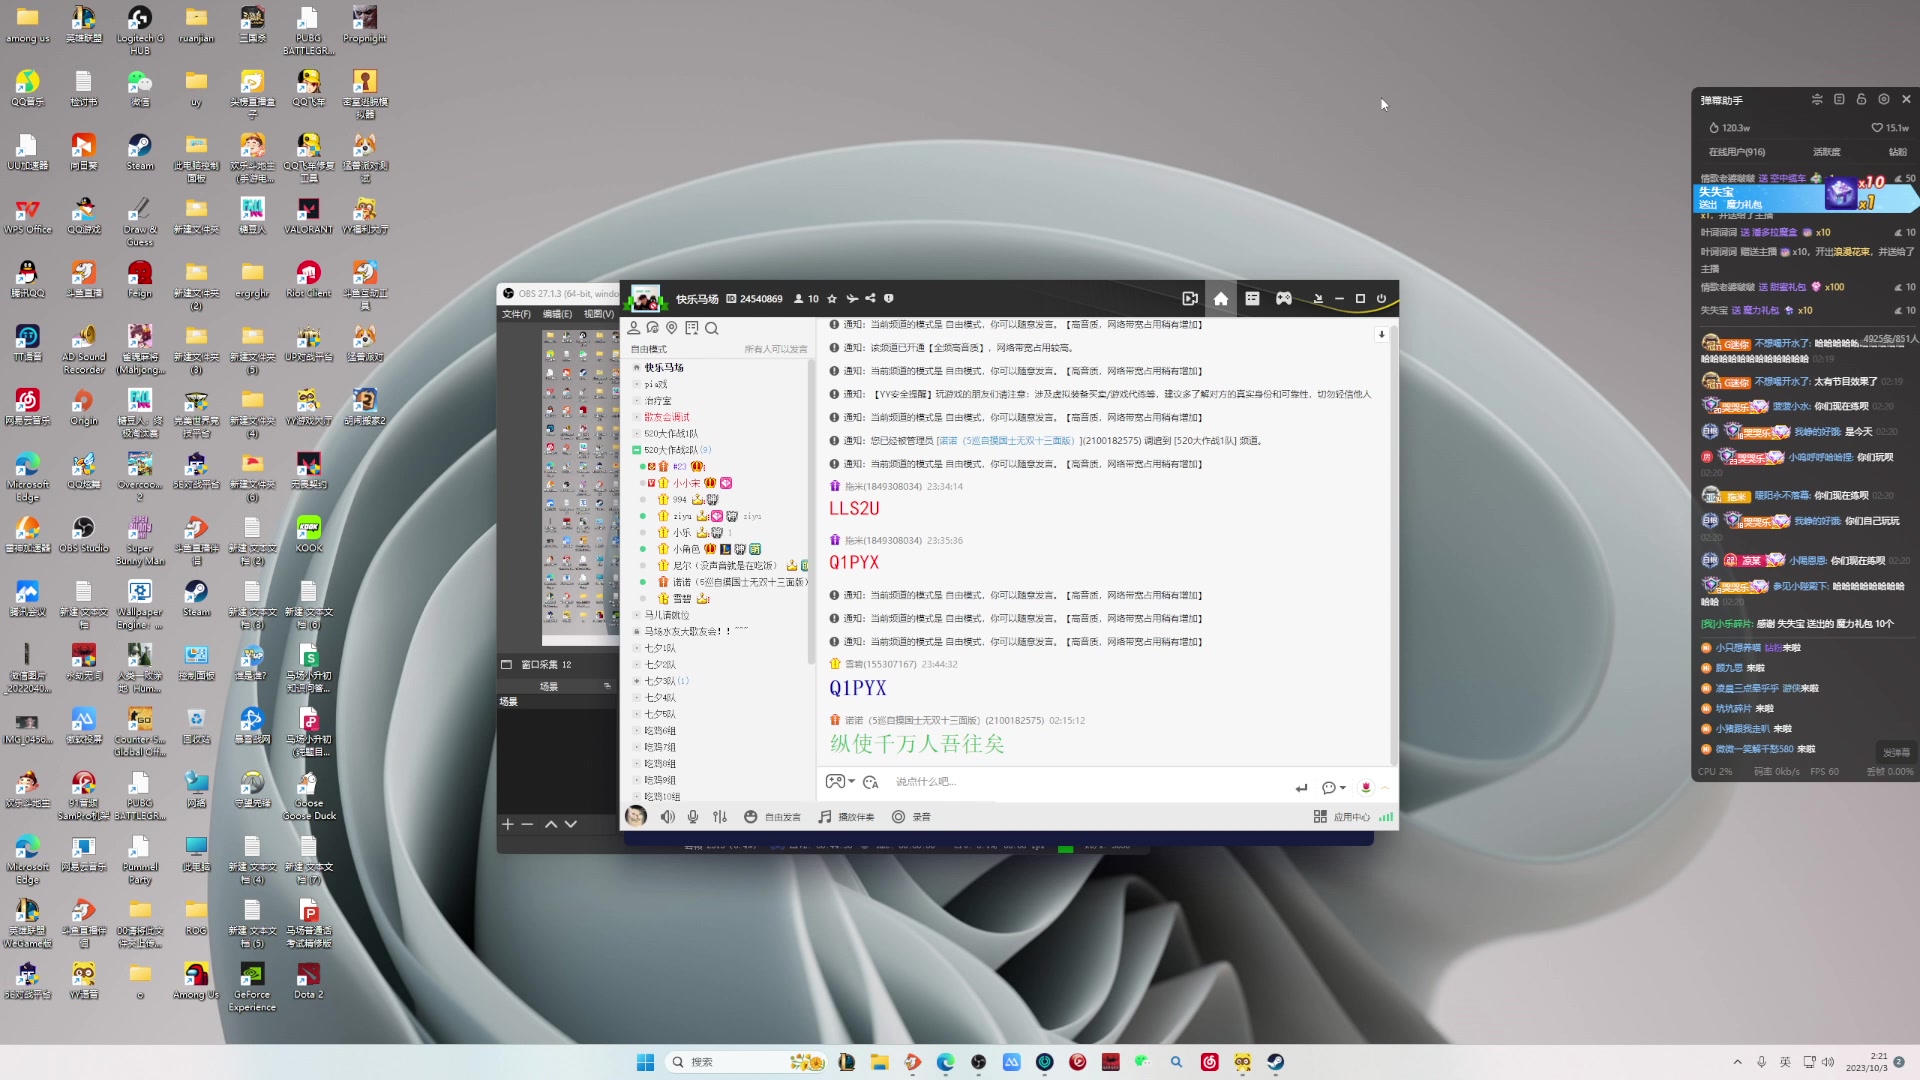Toggle the microphone in YY bottom bar

click(x=693, y=817)
